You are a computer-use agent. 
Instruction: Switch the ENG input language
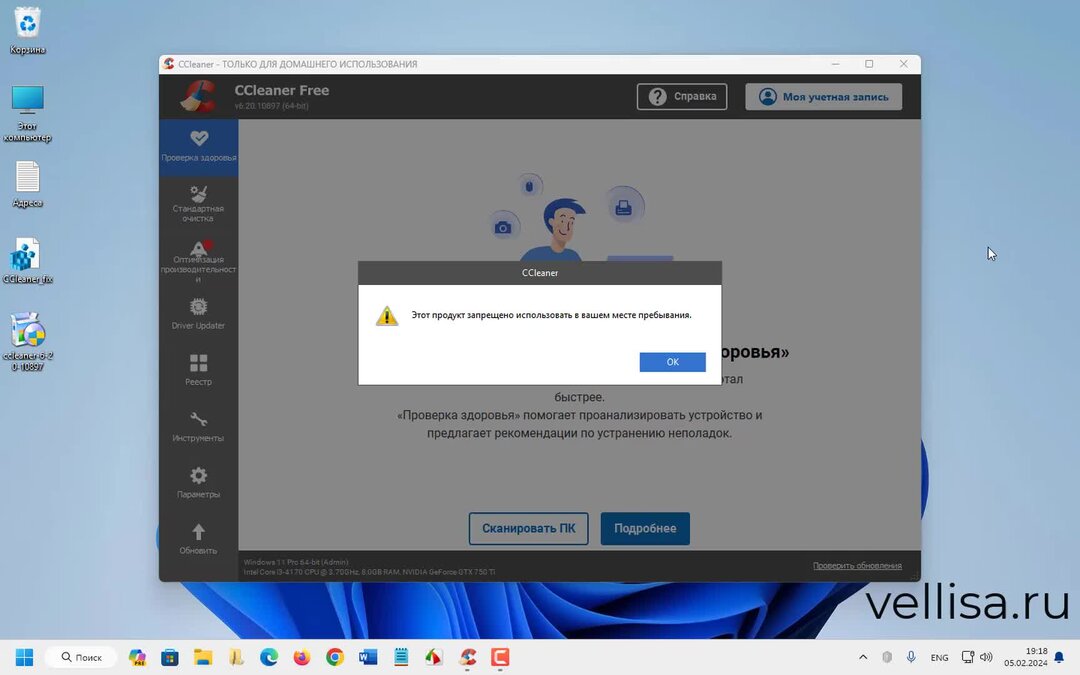click(939, 658)
